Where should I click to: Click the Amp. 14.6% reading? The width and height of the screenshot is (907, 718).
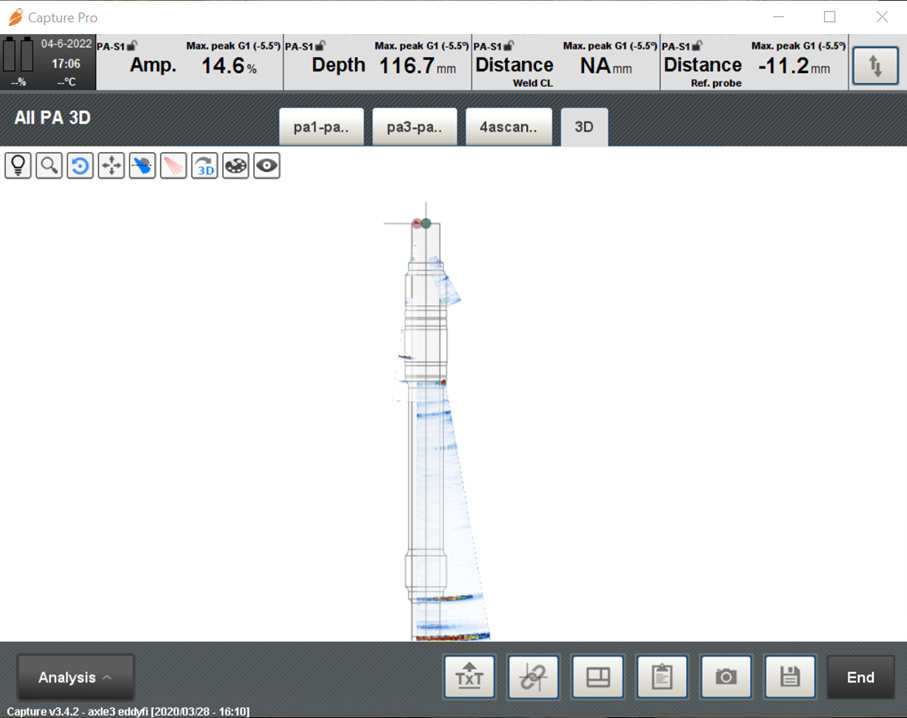pyautogui.click(x=190, y=62)
